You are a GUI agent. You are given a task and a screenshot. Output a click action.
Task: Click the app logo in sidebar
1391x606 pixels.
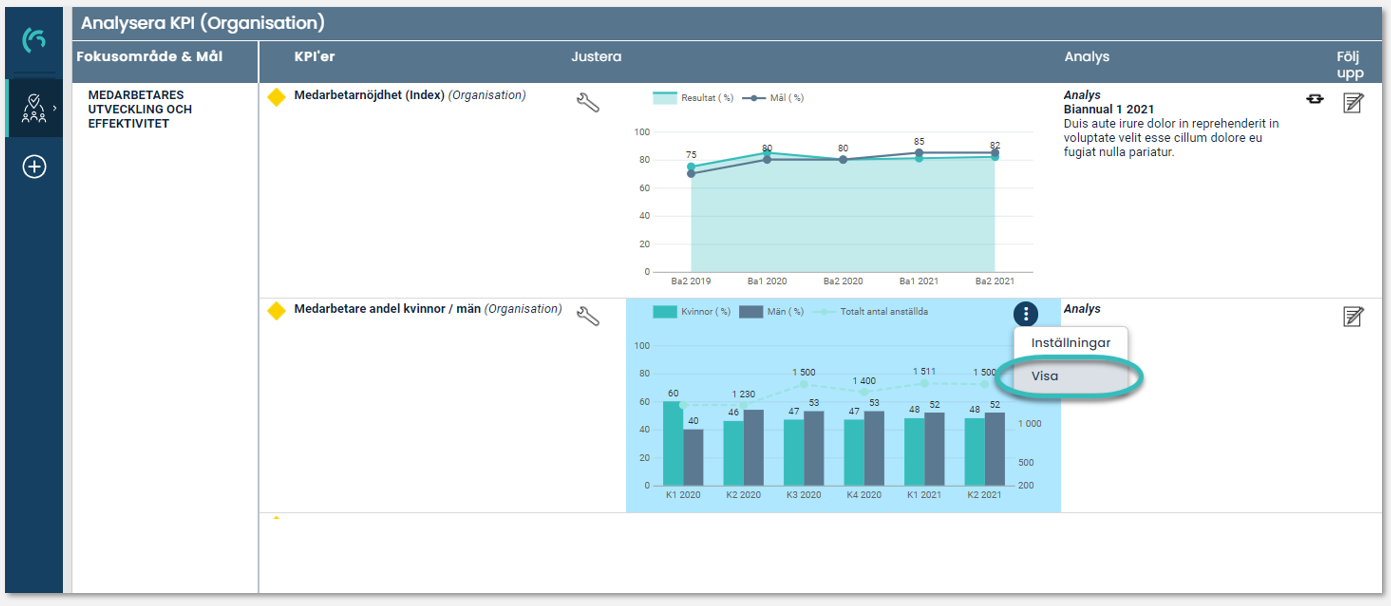34,40
